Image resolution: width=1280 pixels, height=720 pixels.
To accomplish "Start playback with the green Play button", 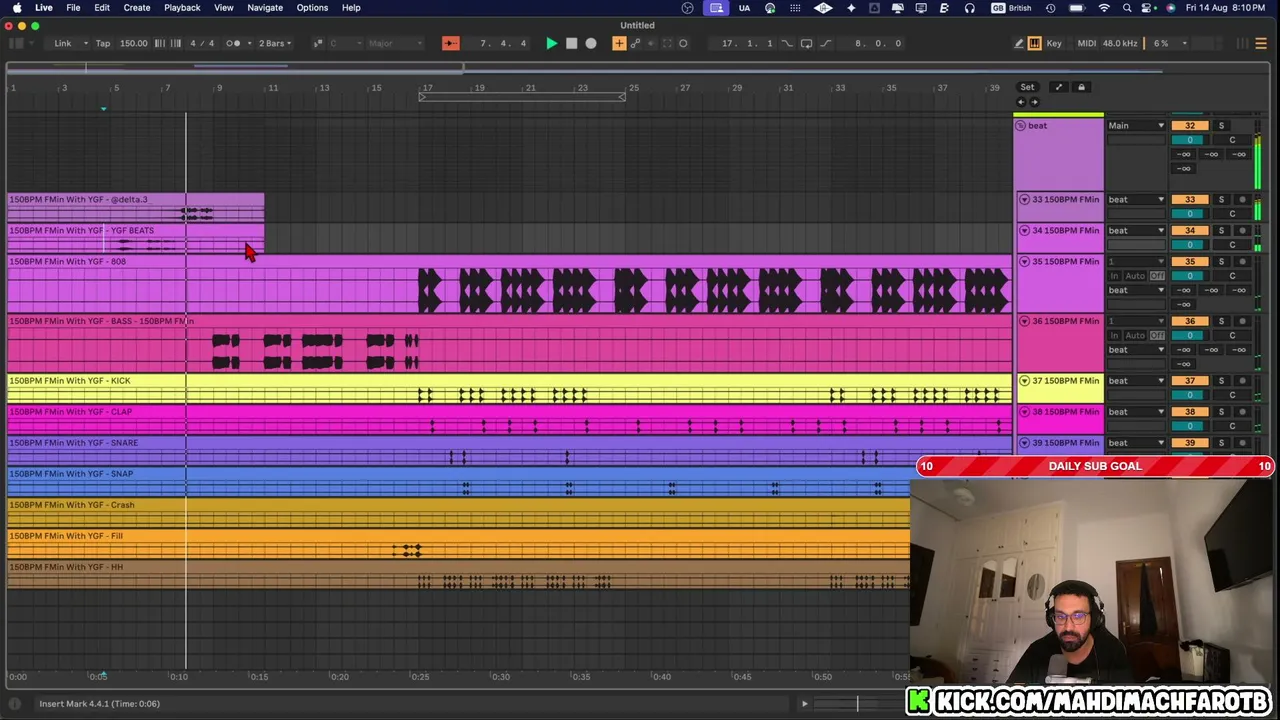I will (551, 43).
